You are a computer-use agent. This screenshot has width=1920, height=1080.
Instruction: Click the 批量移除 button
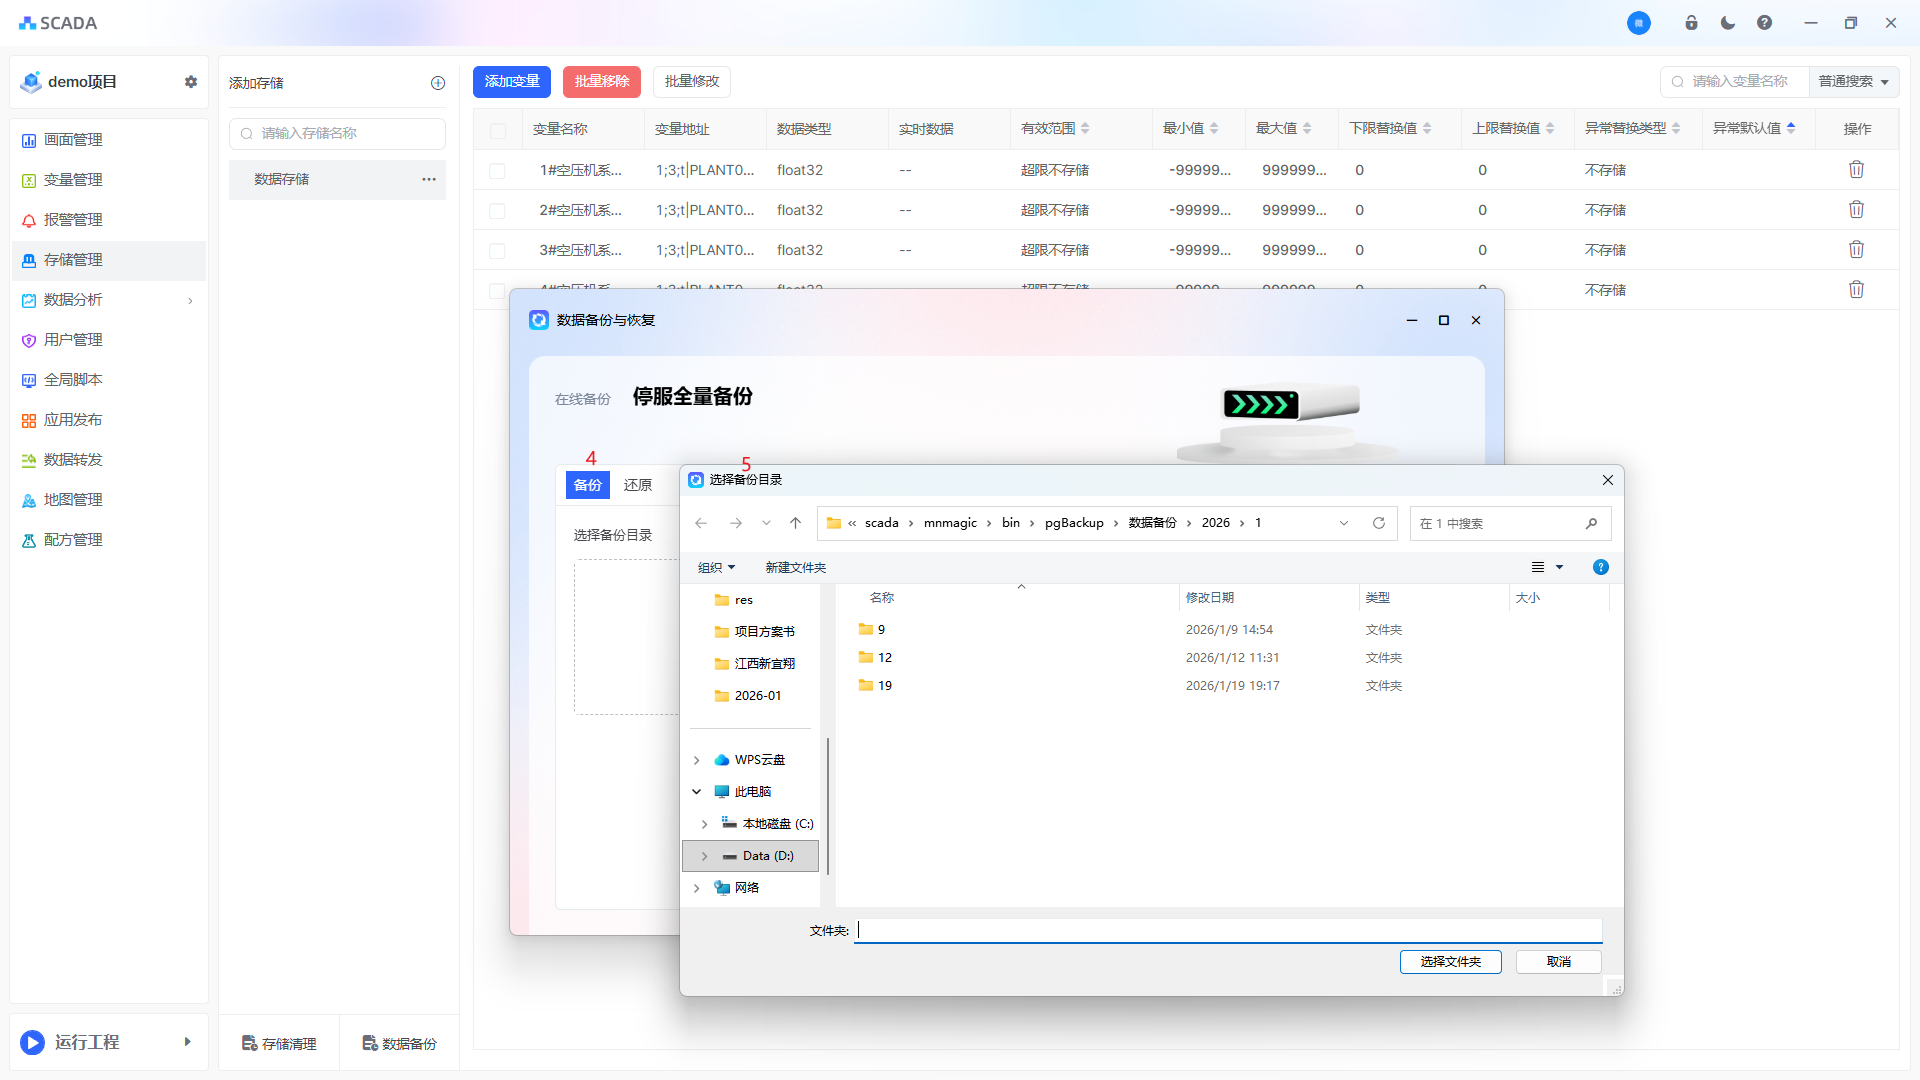coord(602,81)
